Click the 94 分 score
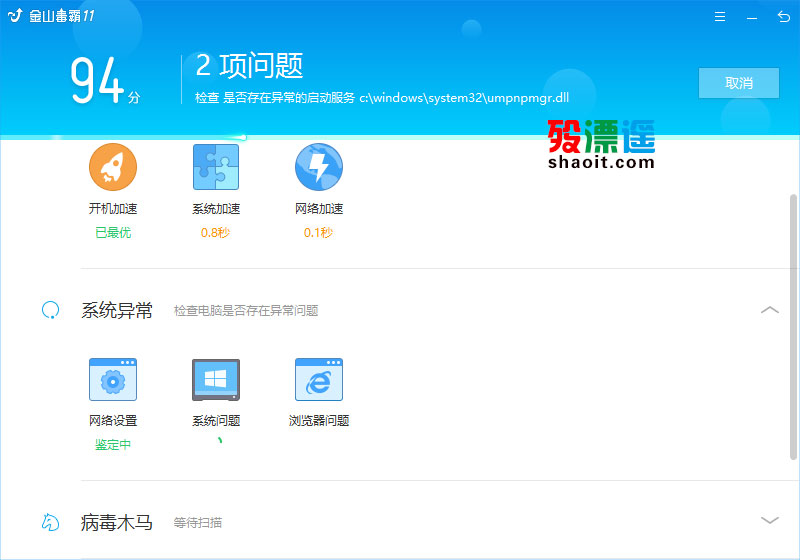Image resolution: width=800 pixels, height=560 pixels. (x=105, y=80)
